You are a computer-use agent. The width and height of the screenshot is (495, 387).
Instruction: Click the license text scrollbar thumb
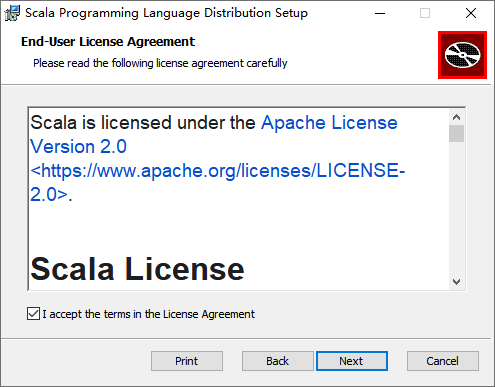pos(456,134)
